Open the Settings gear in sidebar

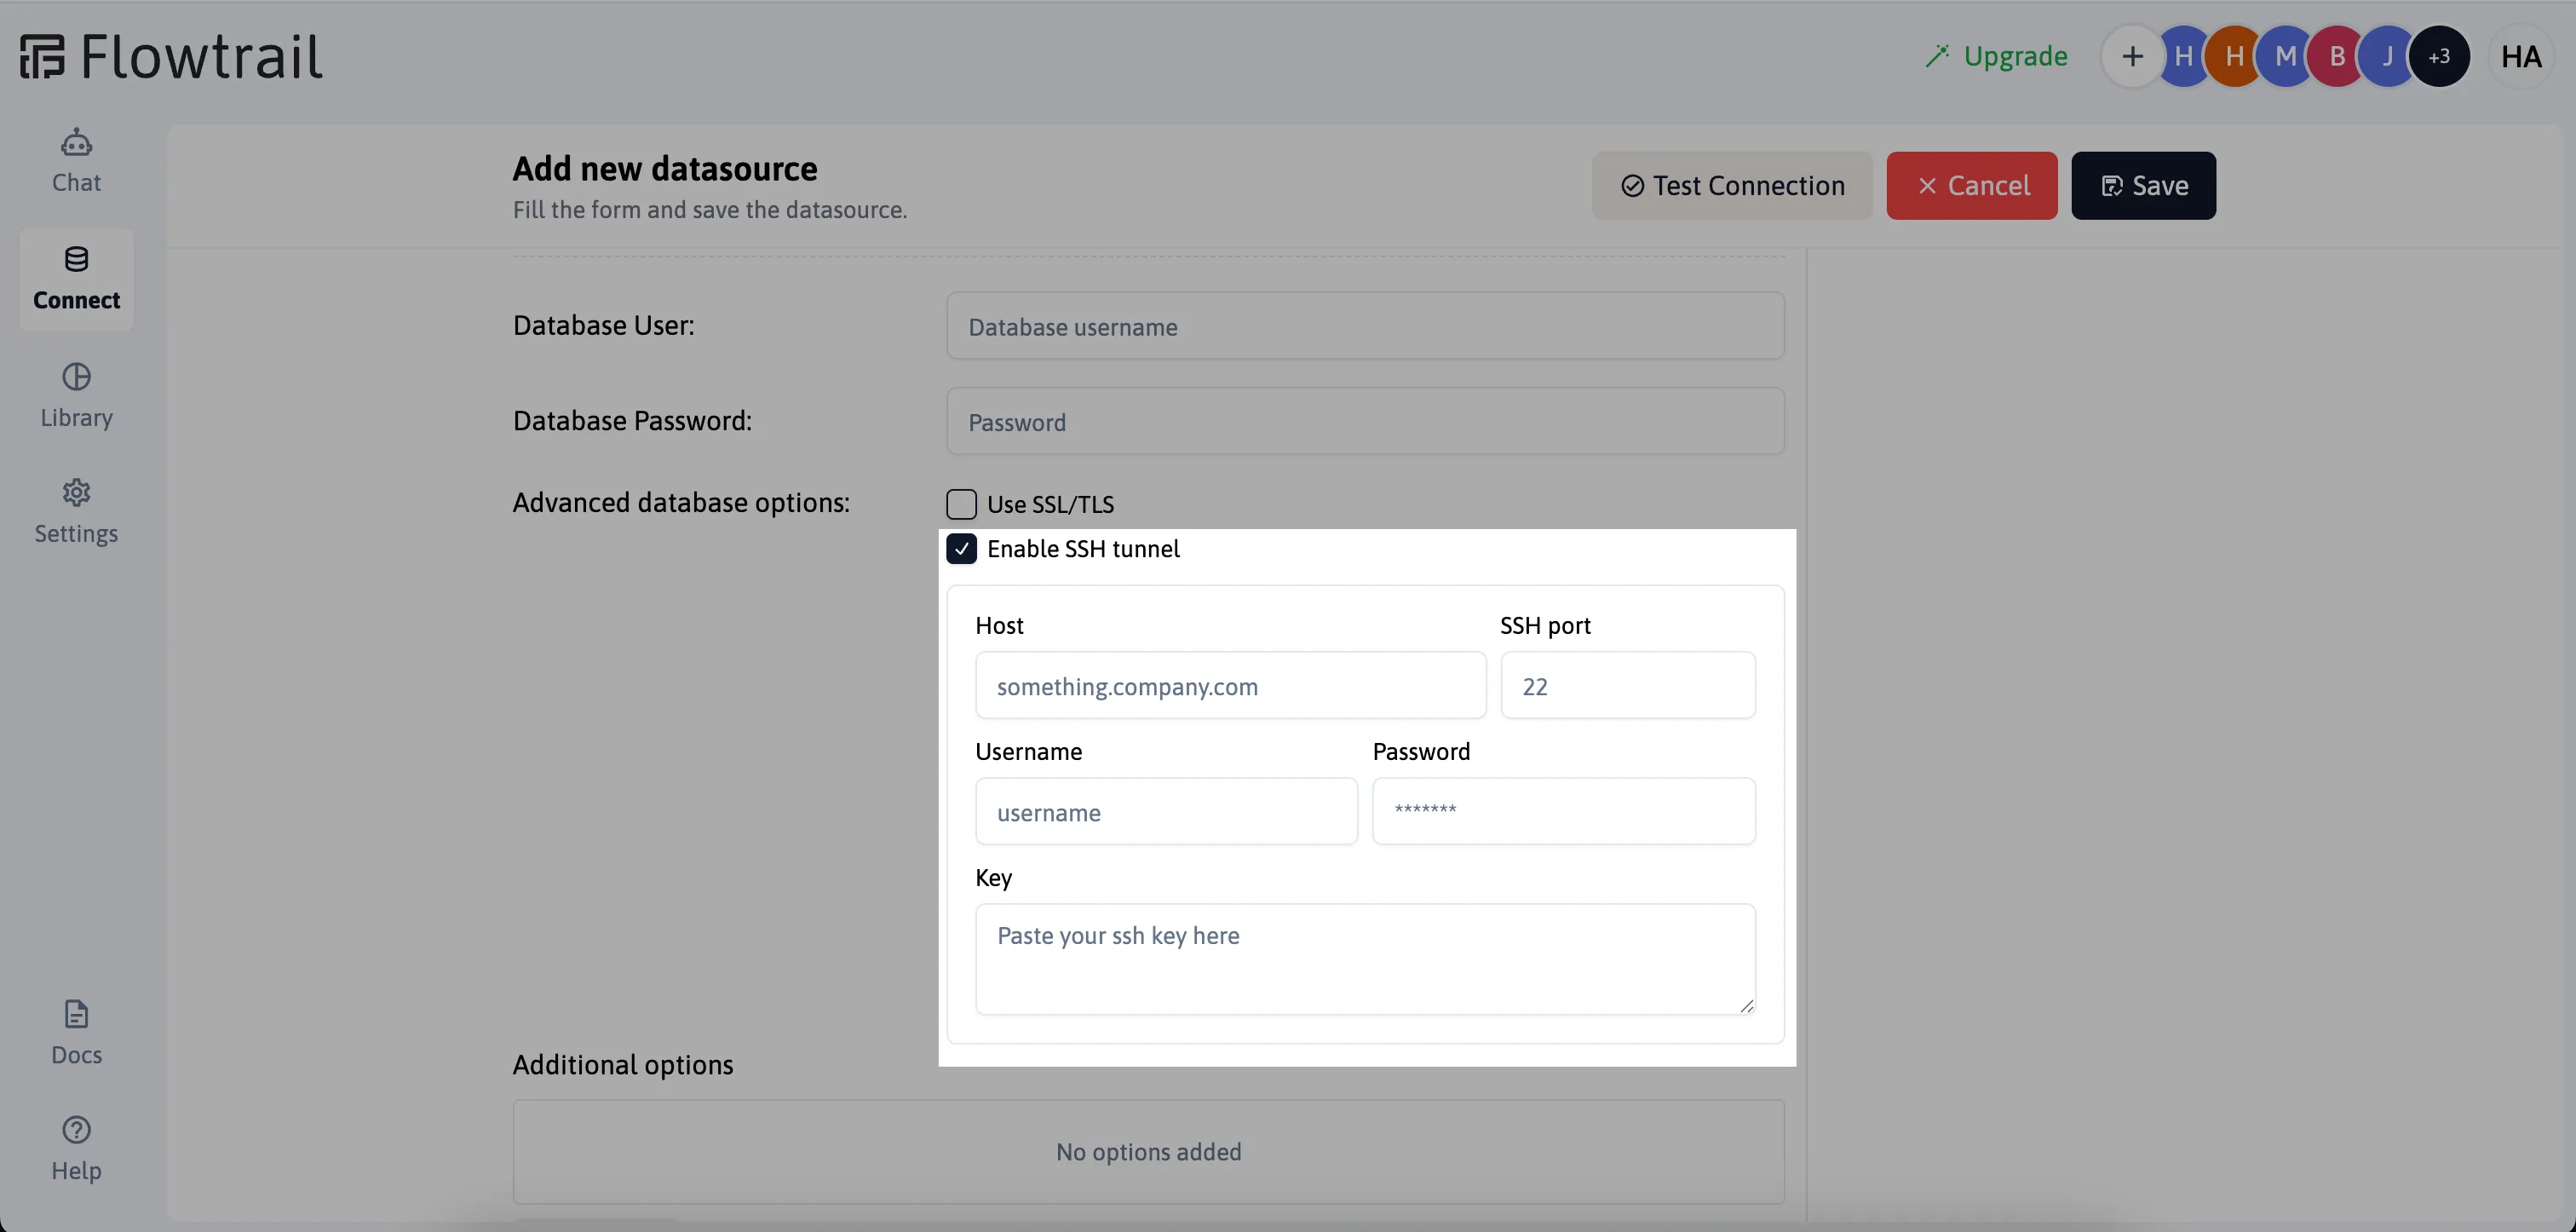76,512
